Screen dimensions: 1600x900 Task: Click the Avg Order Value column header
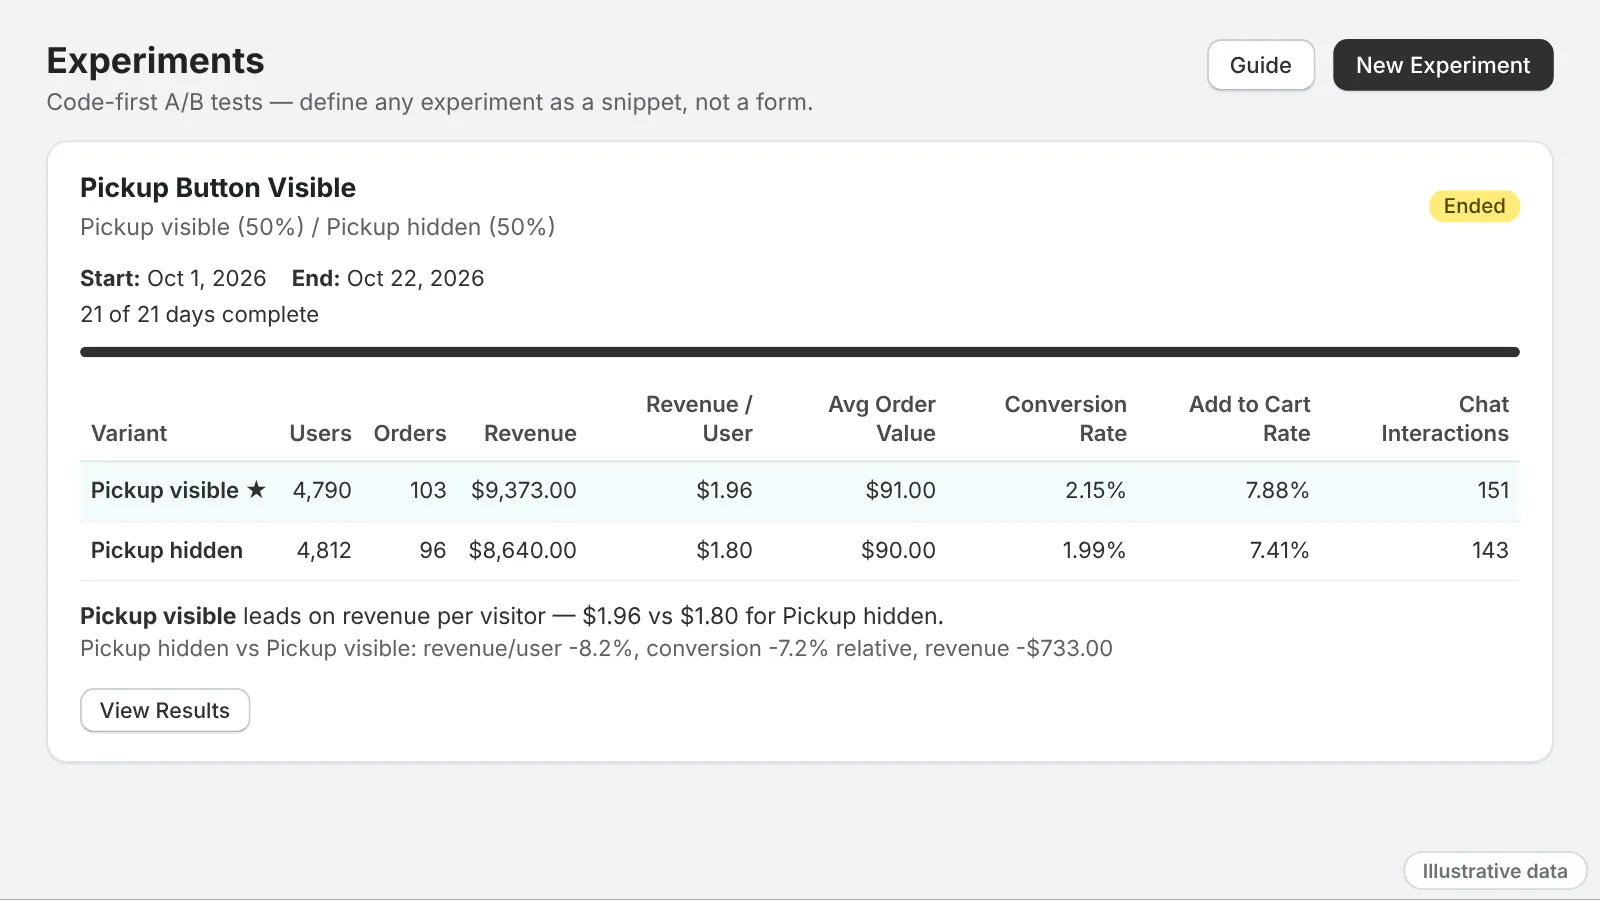(x=882, y=419)
